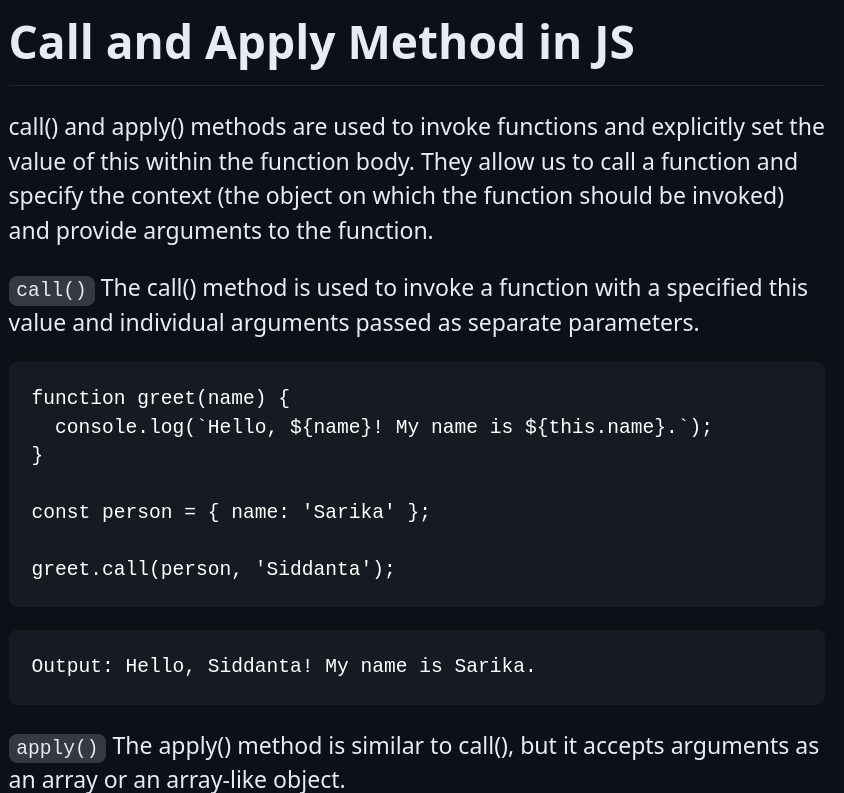Click the sentence 'The call() method is used to invoke'
Image resolution: width=844 pixels, height=793 pixels.
click(x=408, y=306)
